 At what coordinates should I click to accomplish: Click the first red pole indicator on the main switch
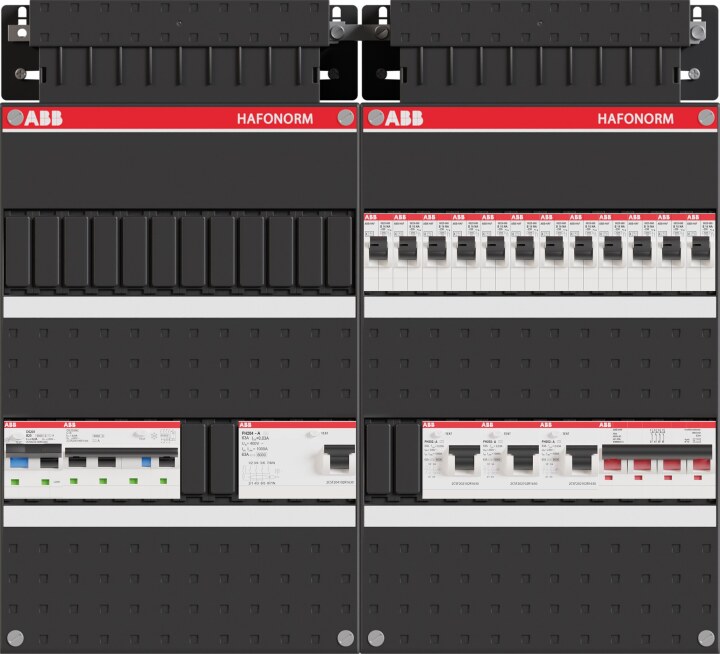tap(609, 478)
